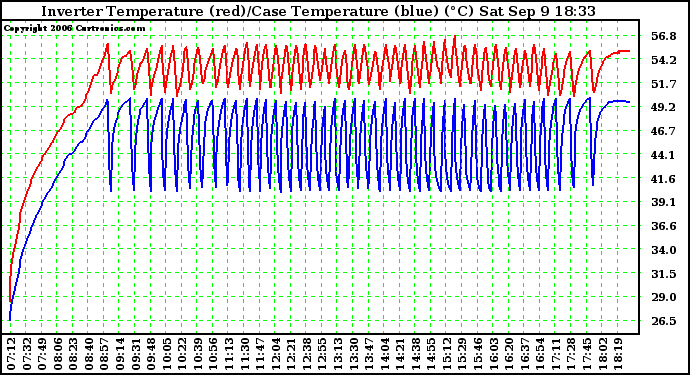Click the 16:03 time label
Screen dimensions: 690x375
click(494, 354)
